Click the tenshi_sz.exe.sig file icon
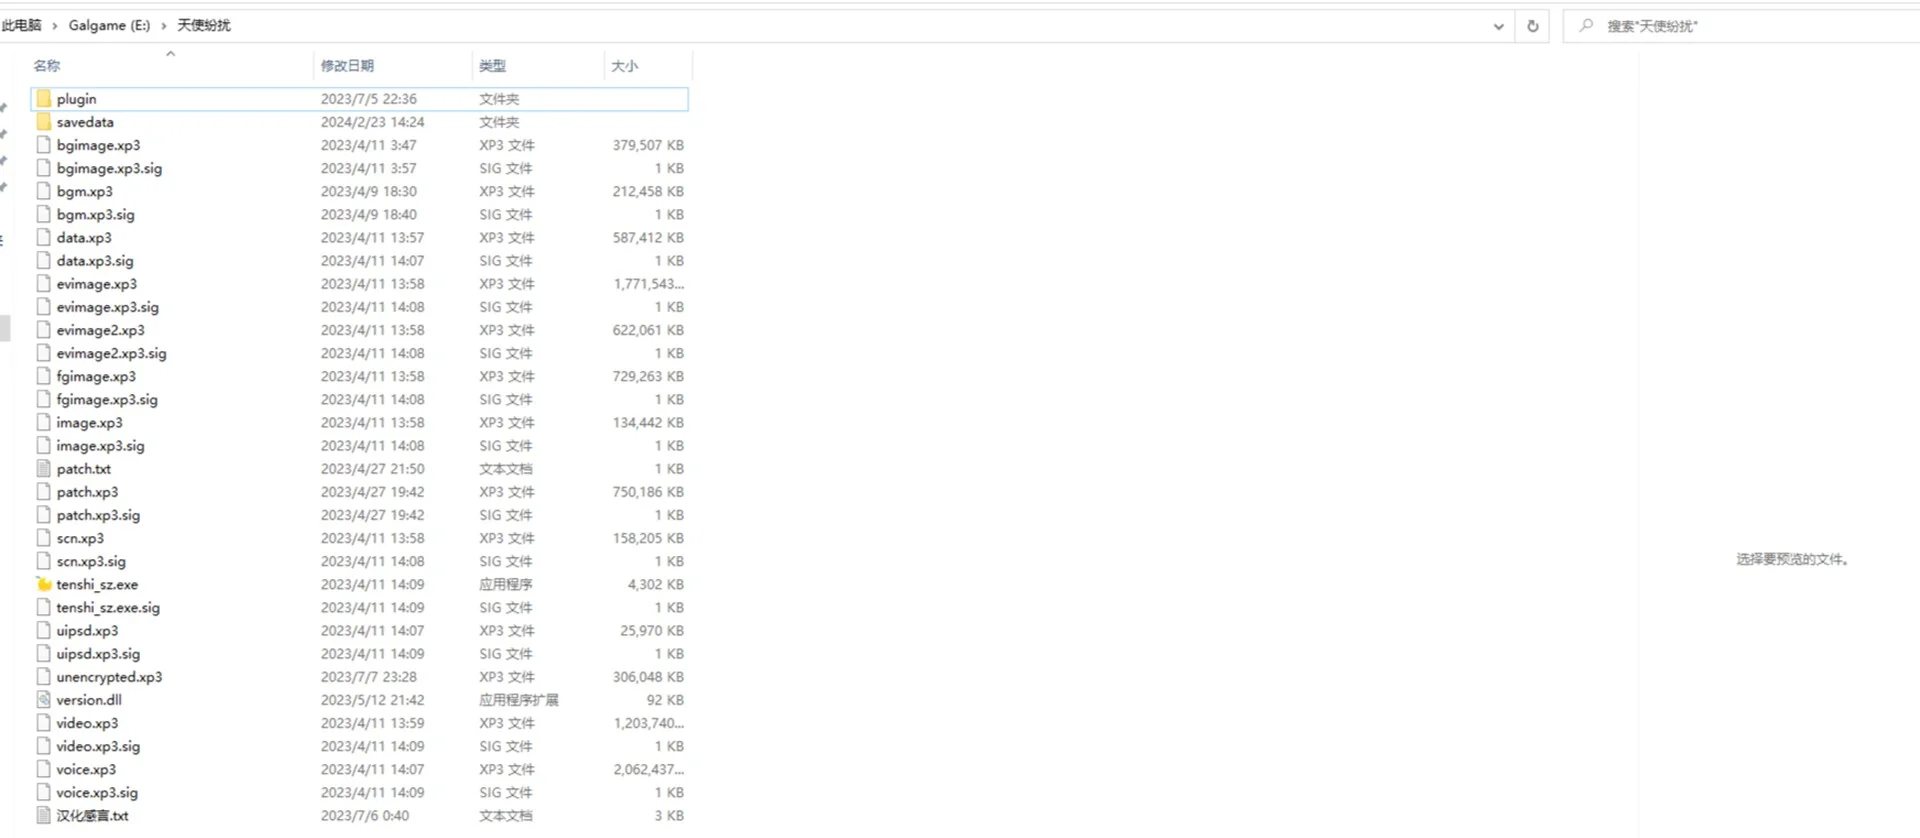This screenshot has width=1920, height=838. [43, 607]
